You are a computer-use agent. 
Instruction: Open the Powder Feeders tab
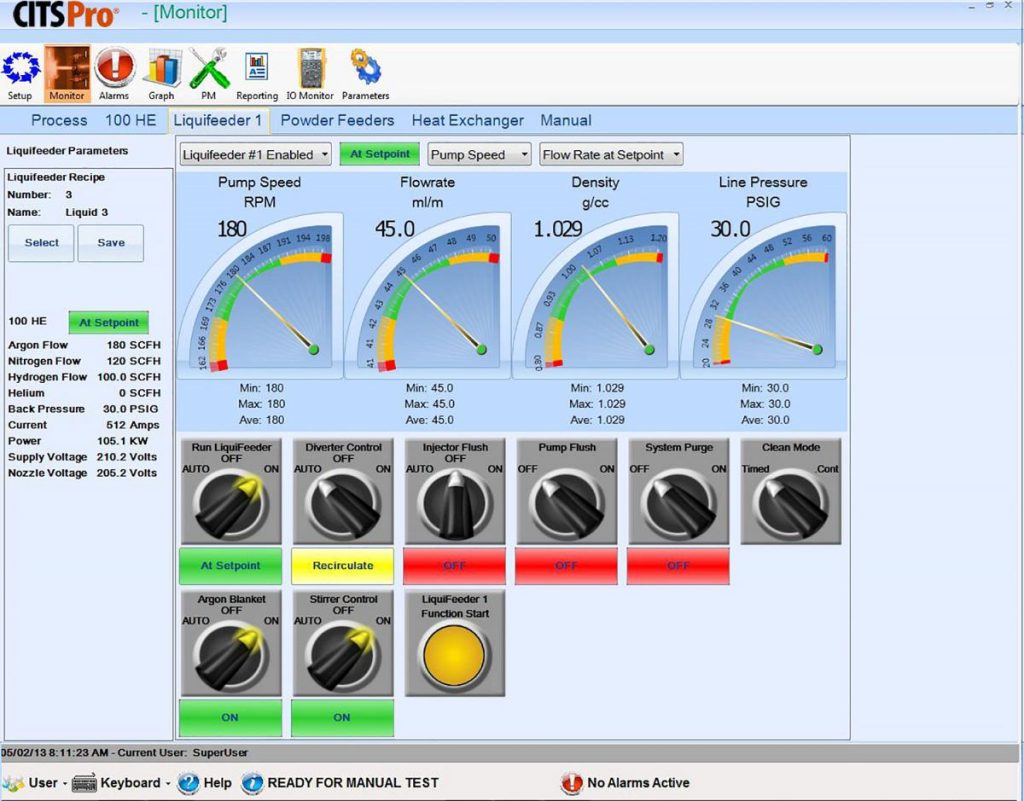pyautogui.click(x=337, y=120)
